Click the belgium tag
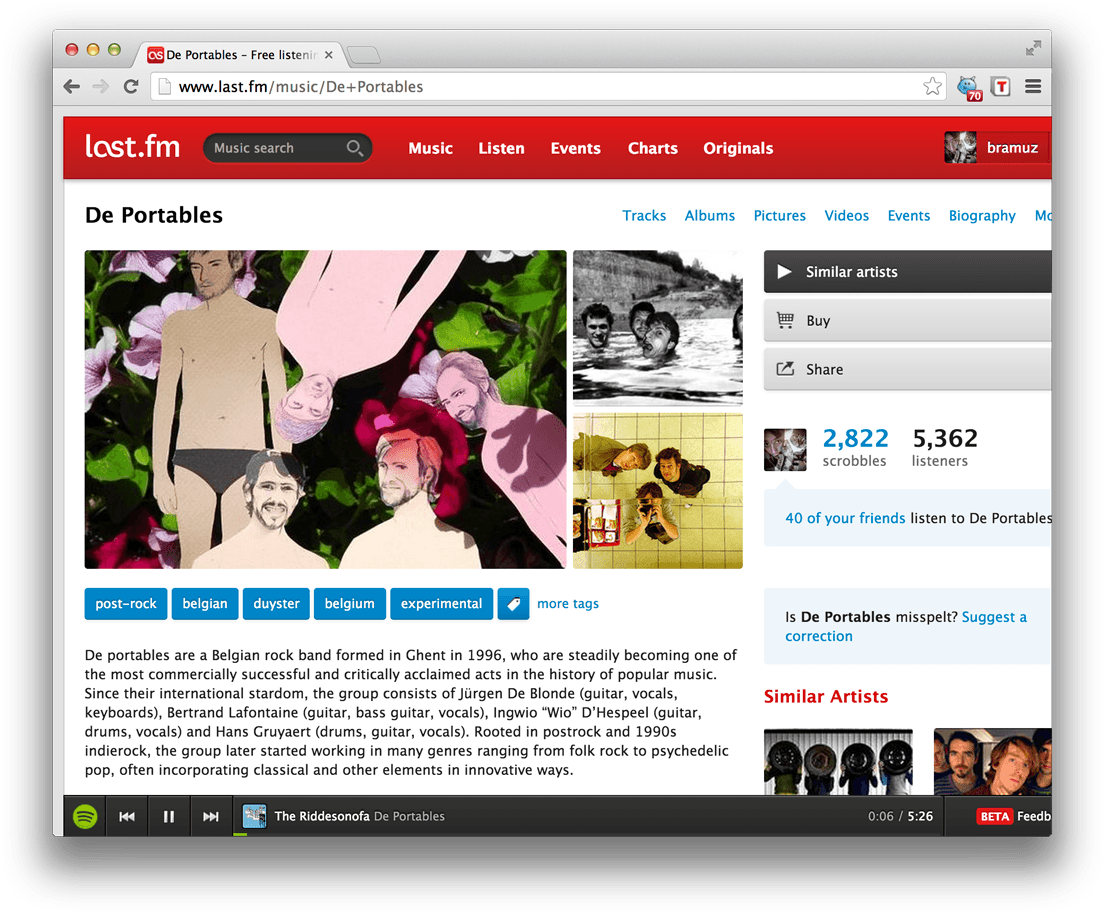Screen dimensions: 1103x912 pos(350,604)
